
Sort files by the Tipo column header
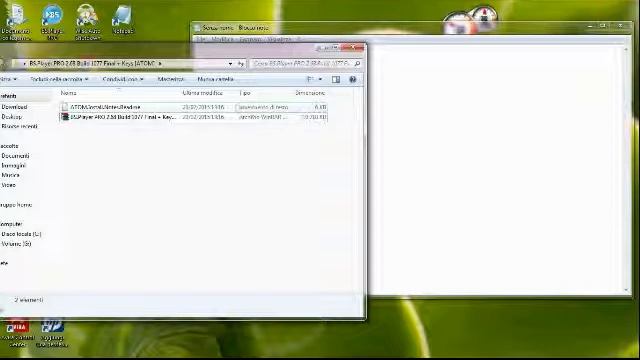tap(245, 93)
